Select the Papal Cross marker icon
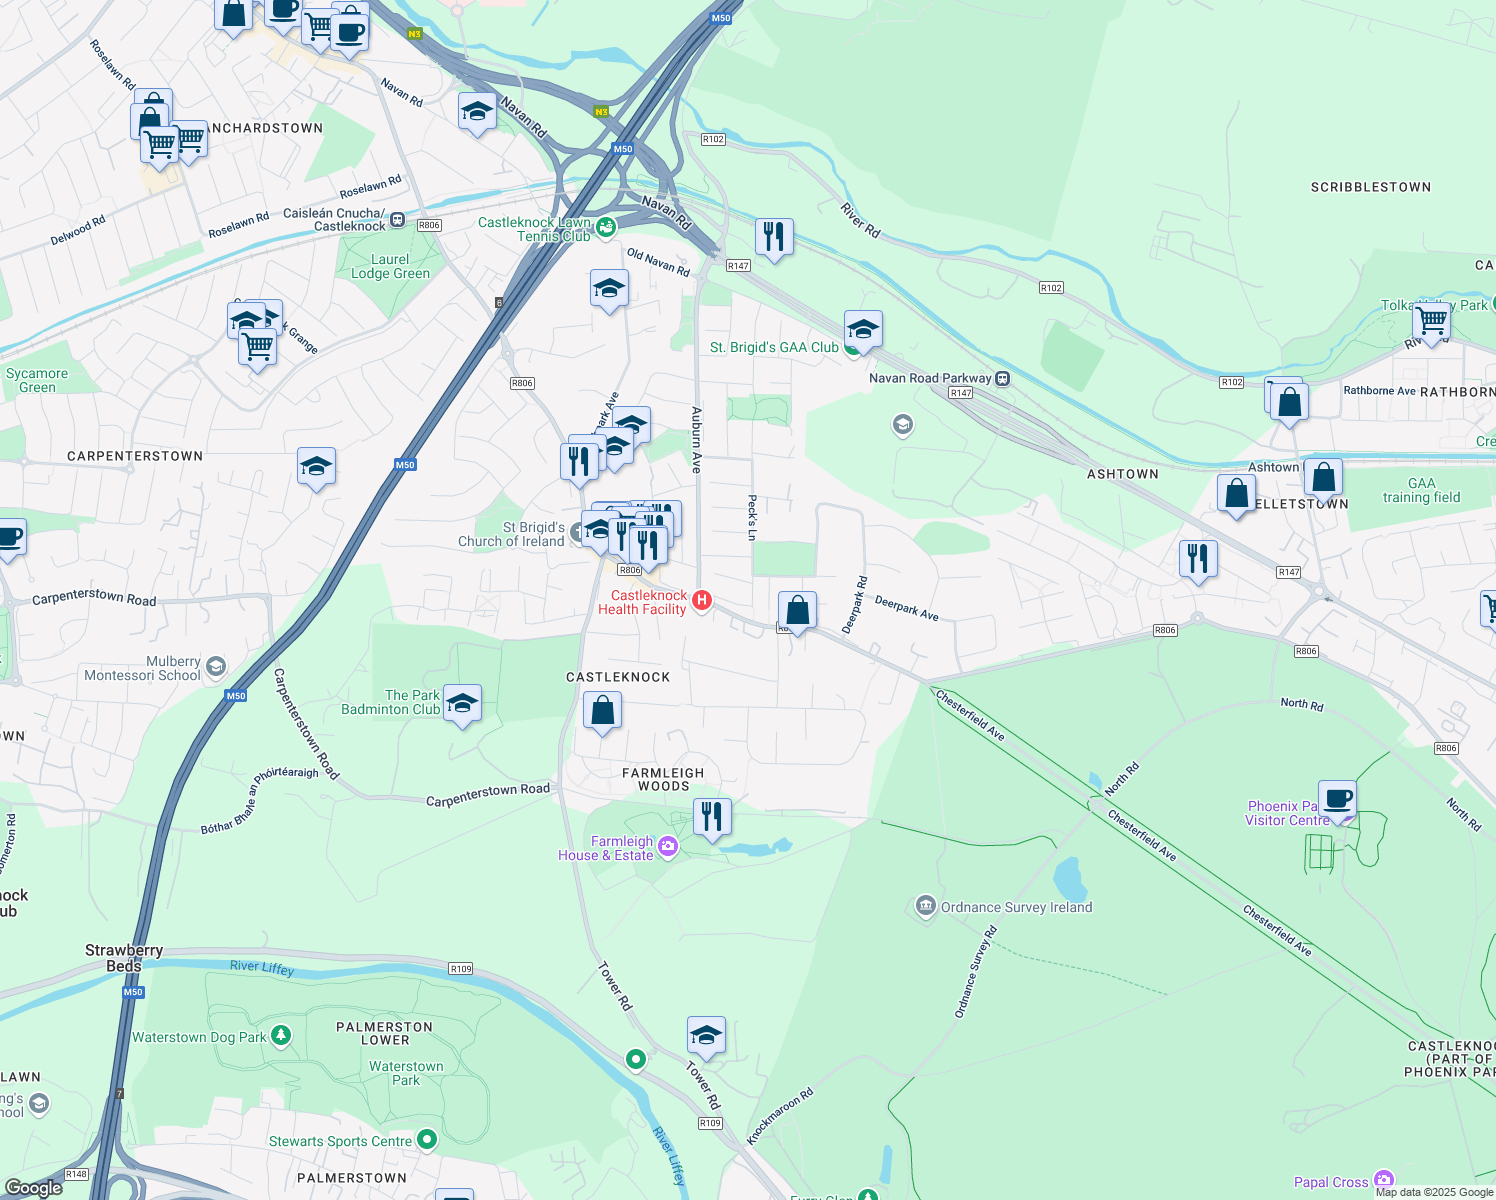This screenshot has height=1200, width=1496. [x=1384, y=1180]
